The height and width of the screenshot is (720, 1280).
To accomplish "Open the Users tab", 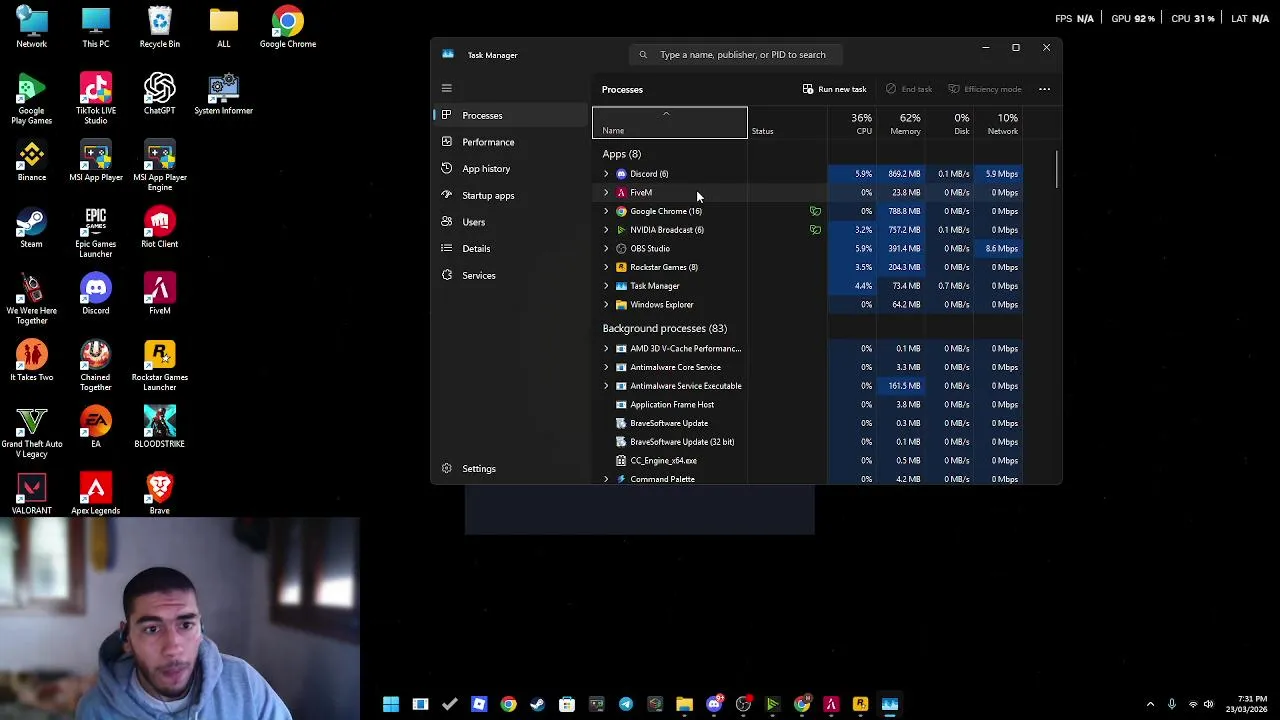I will coord(510,222).
